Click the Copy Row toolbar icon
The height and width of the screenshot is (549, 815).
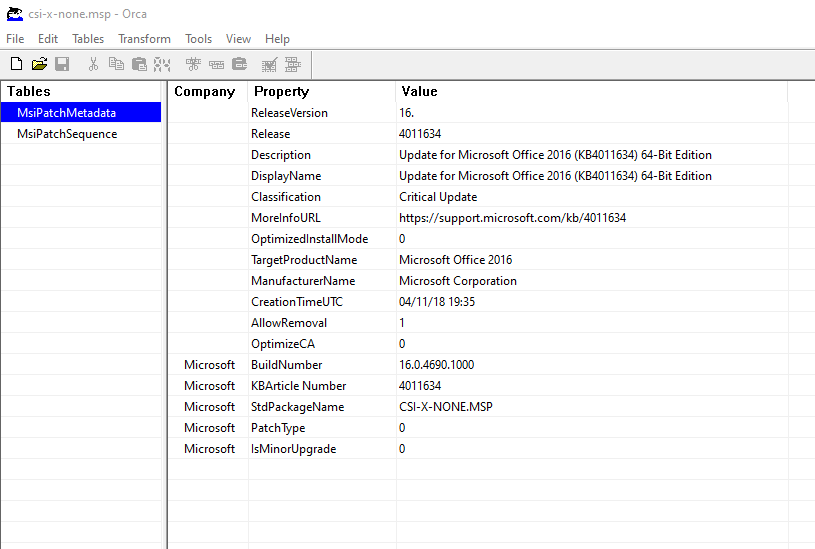coord(216,64)
